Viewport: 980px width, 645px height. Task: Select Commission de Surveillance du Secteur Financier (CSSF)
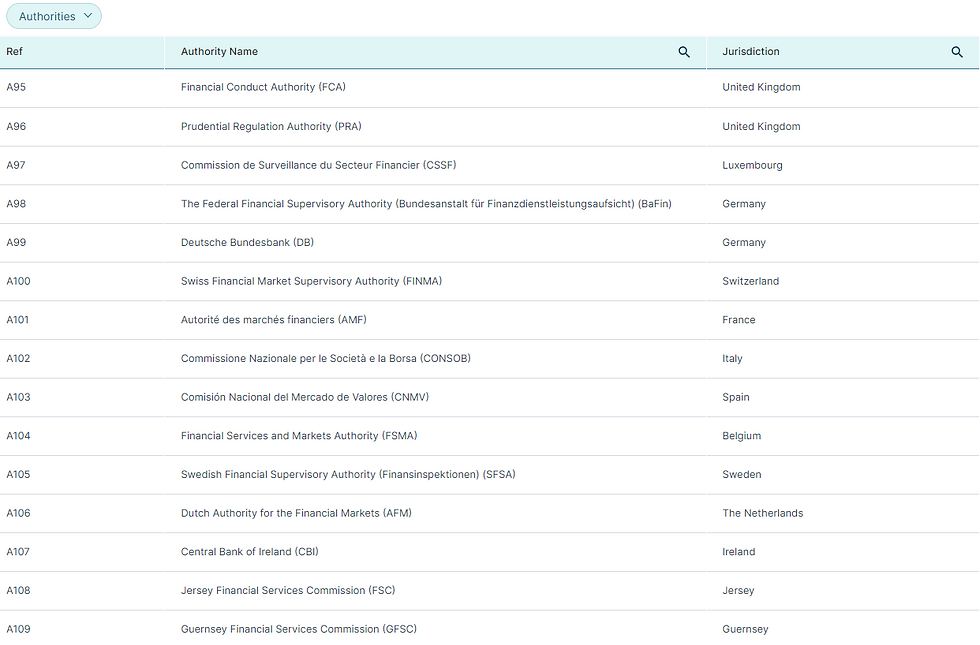[x=319, y=165]
